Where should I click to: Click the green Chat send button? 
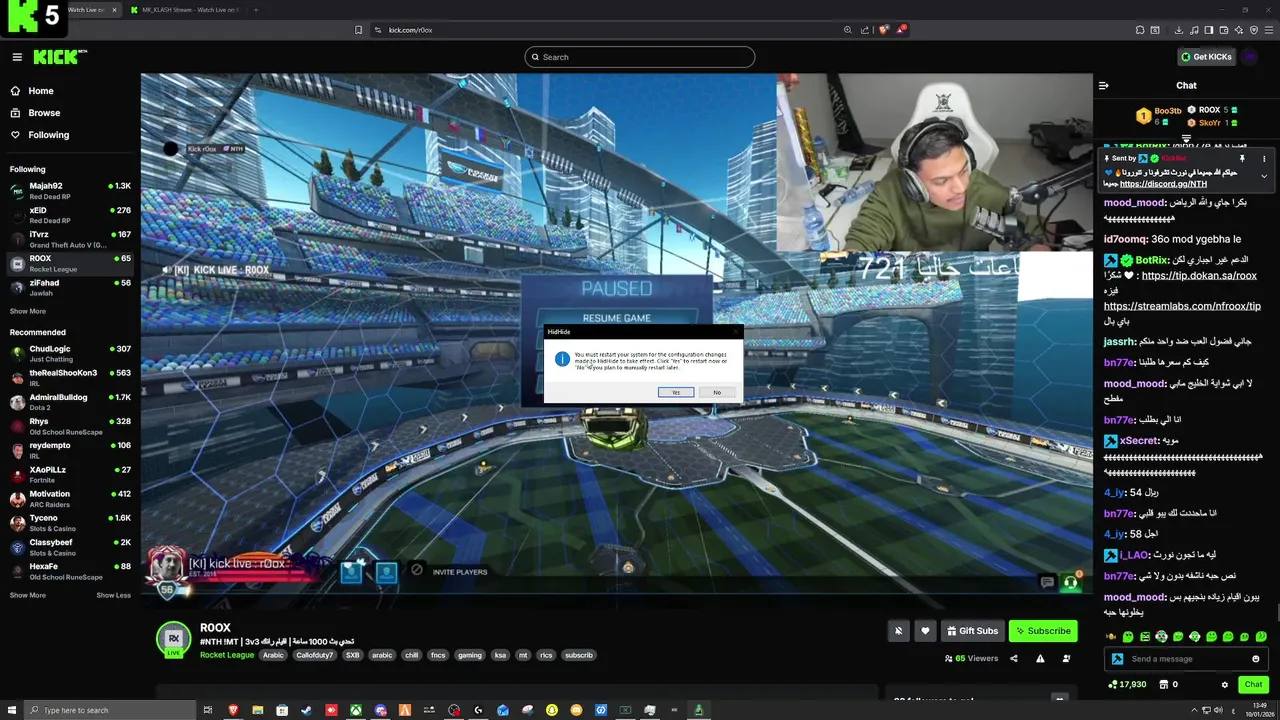click(x=1253, y=684)
